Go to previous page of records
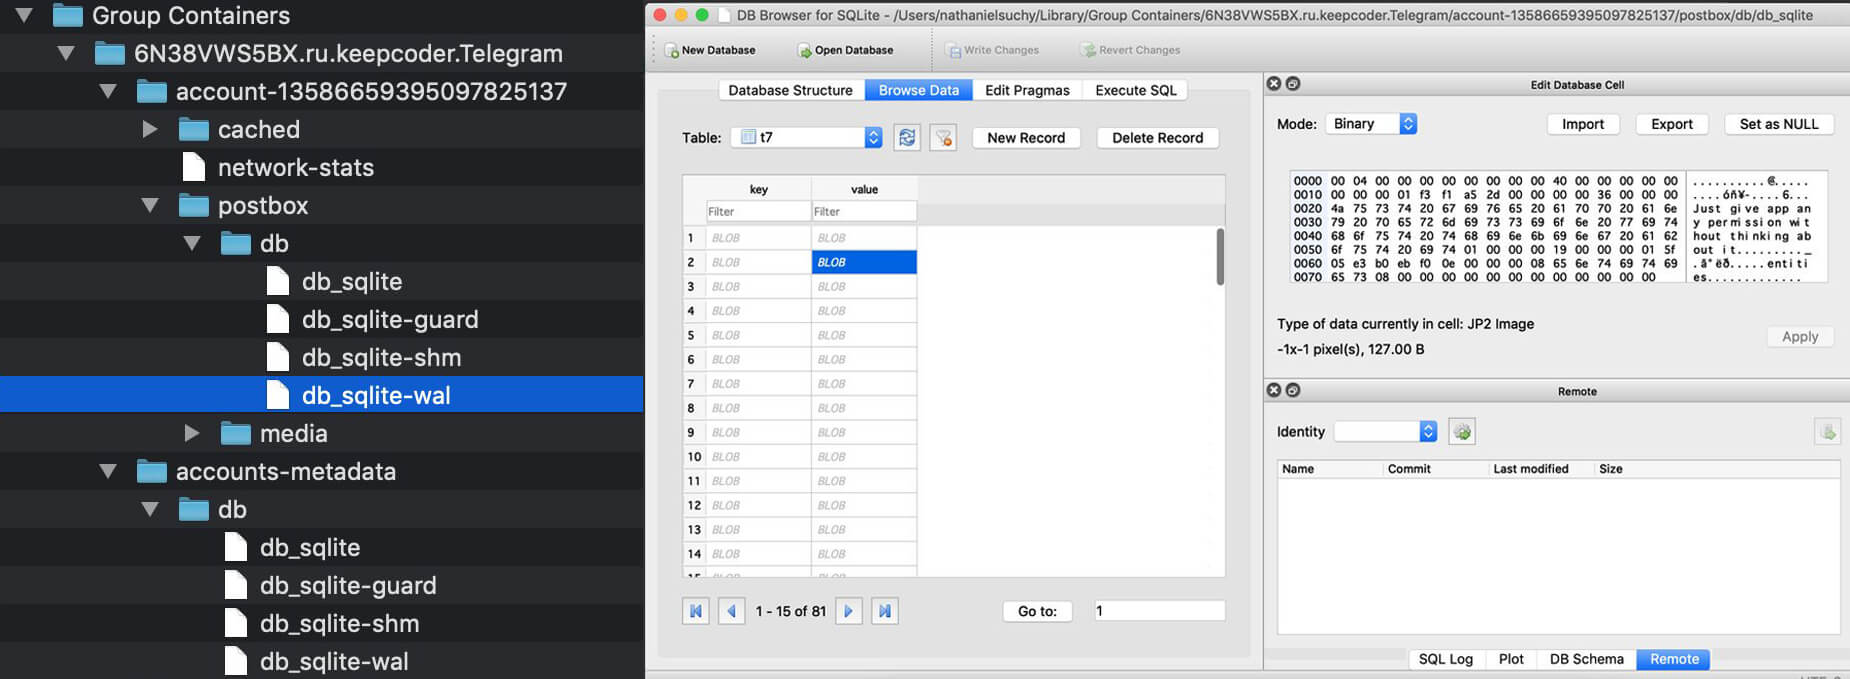The image size is (1850, 679). pos(732,611)
